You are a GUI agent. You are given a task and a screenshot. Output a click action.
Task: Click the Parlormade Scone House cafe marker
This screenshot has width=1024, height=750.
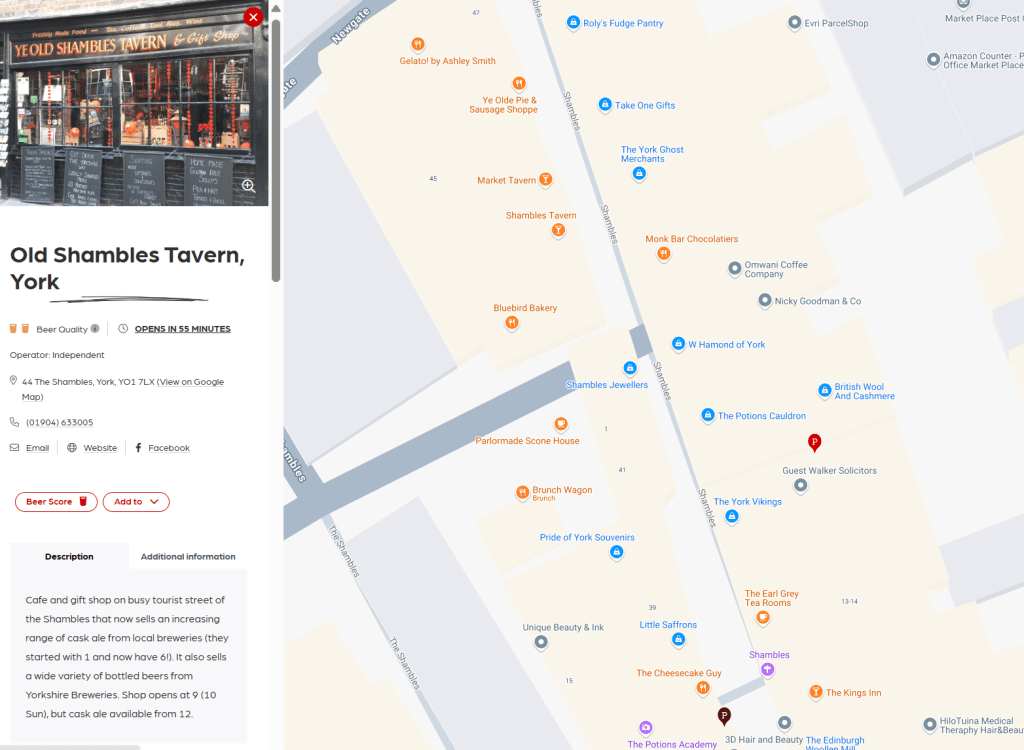point(561,424)
